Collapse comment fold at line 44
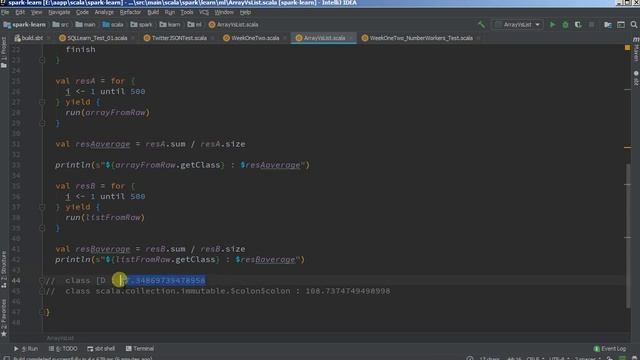640x360 pixels. point(42,280)
